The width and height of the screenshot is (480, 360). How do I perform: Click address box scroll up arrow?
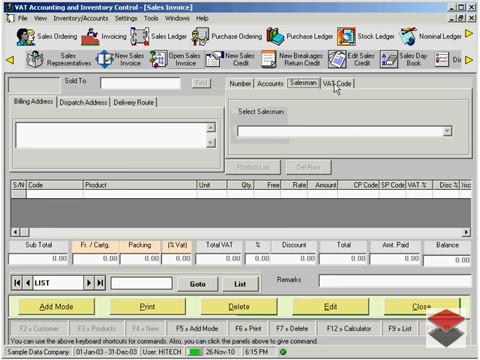(211, 127)
